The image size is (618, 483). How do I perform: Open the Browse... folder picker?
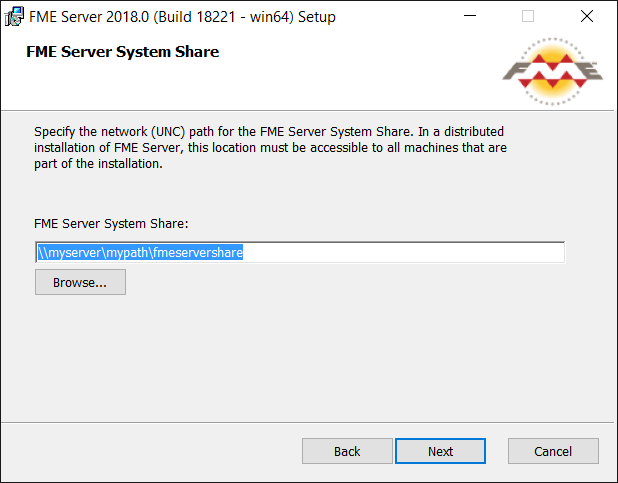pos(80,282)
